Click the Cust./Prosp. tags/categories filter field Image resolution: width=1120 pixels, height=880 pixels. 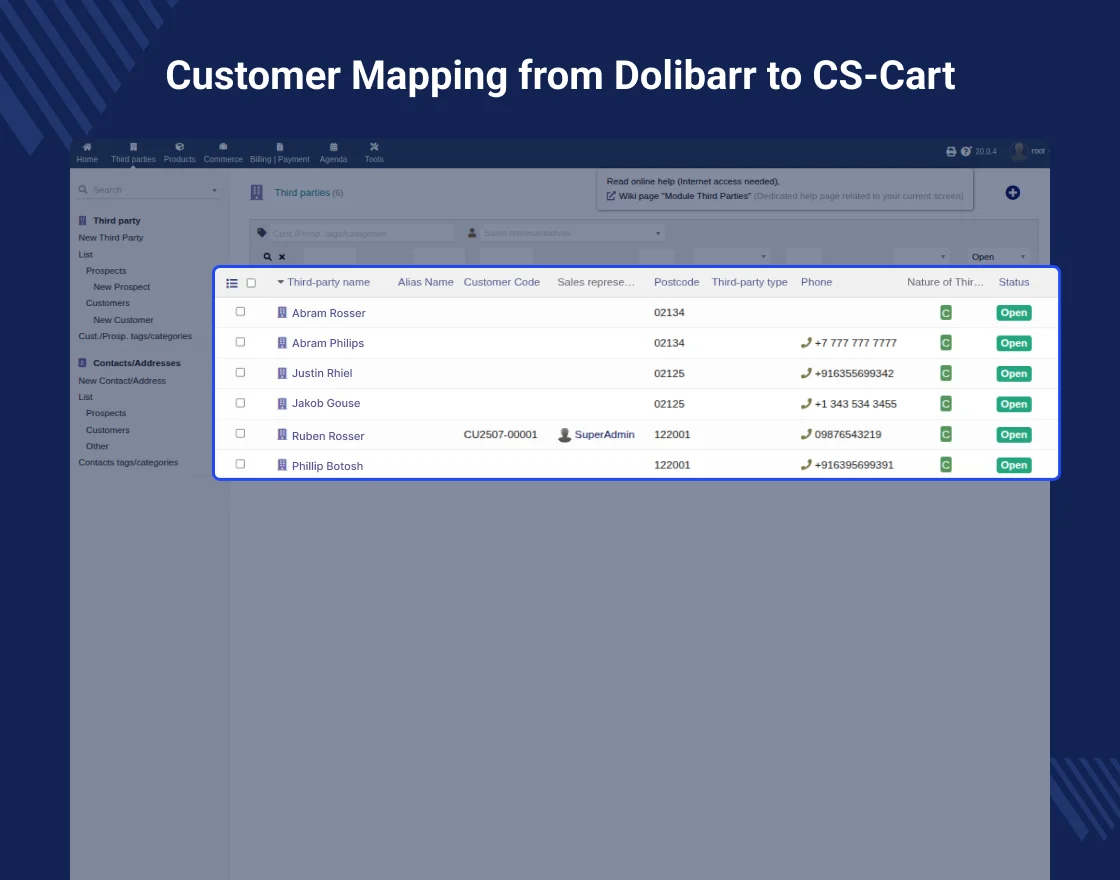355,233
